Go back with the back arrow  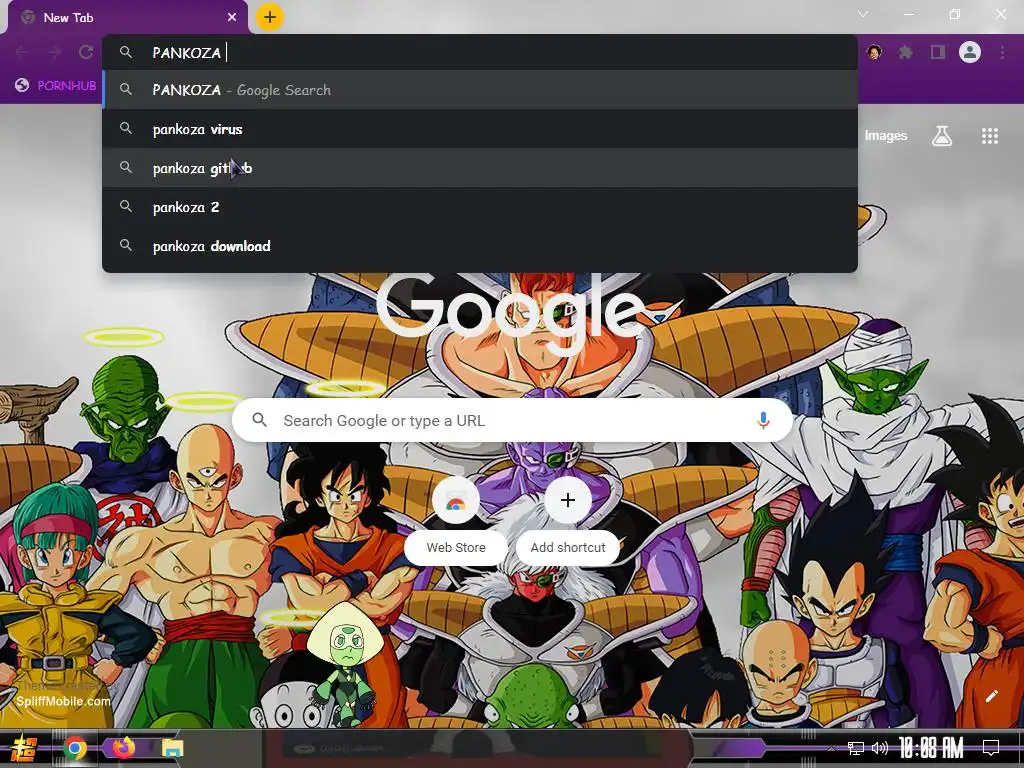(x=22, y=52)
